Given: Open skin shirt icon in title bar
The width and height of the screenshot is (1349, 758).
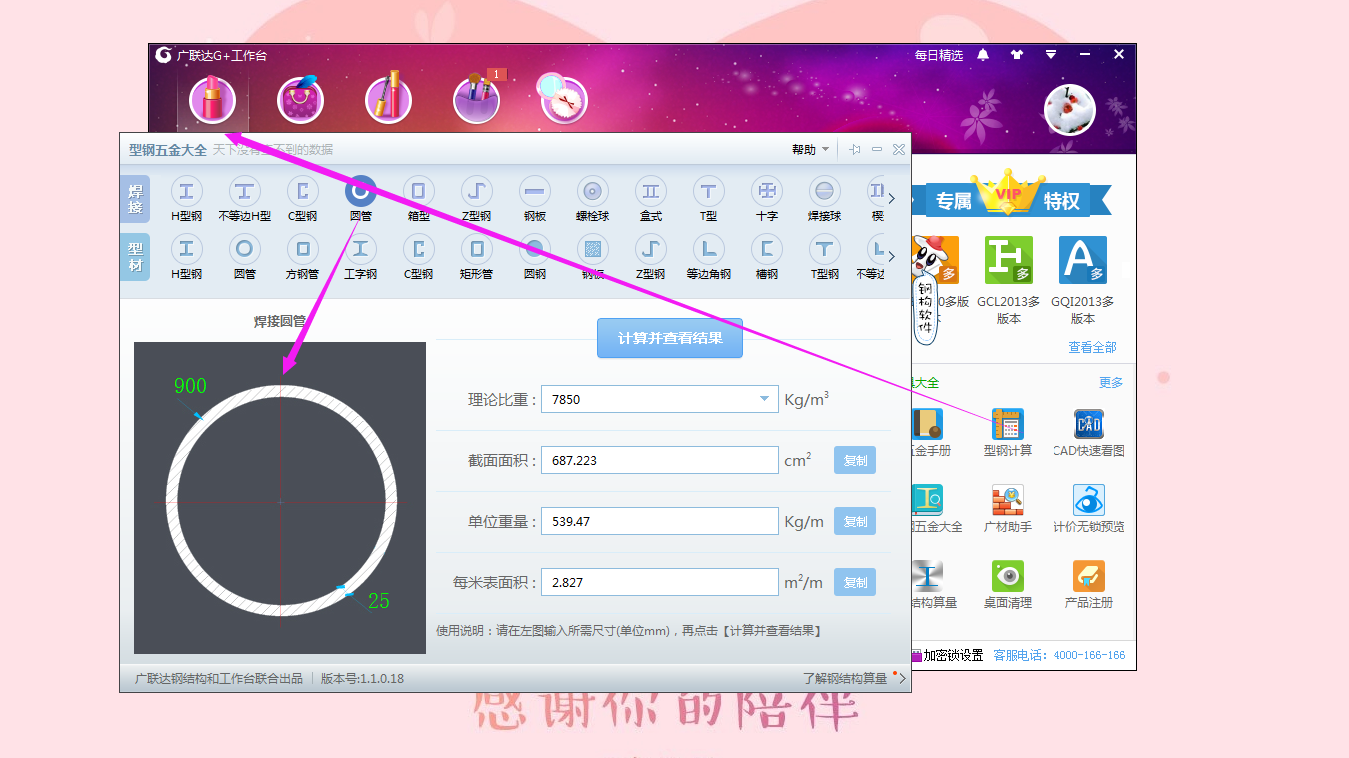Looking at the screenshot, I should 1017,55.
